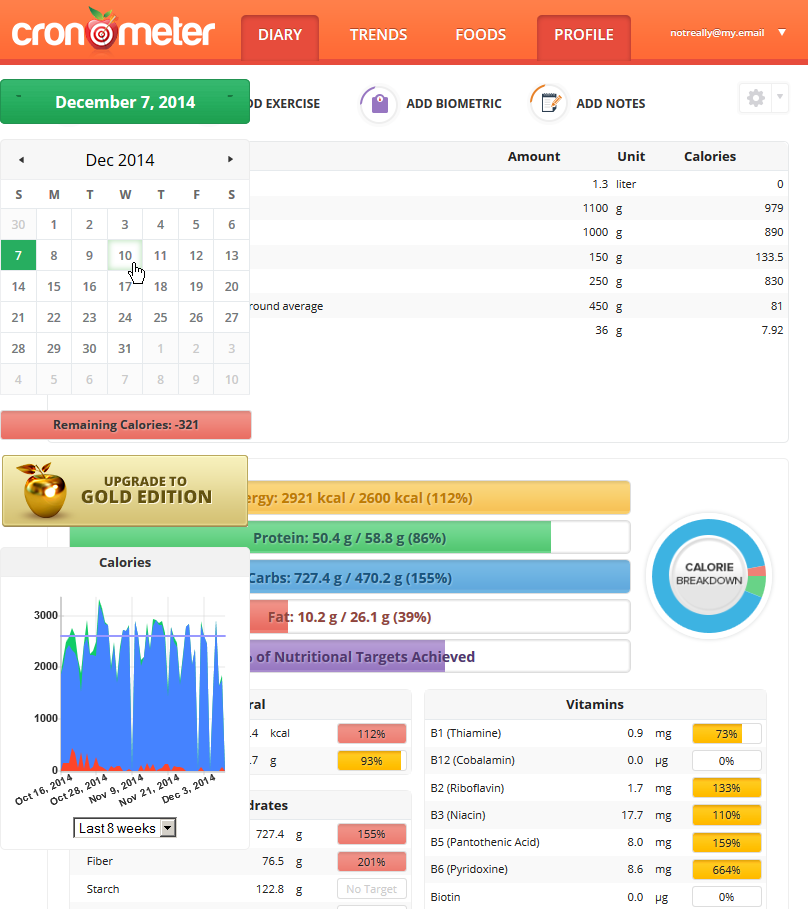Open the TRENDS tab
Viewport: 808px width, 909px height.
pos(378,35)
